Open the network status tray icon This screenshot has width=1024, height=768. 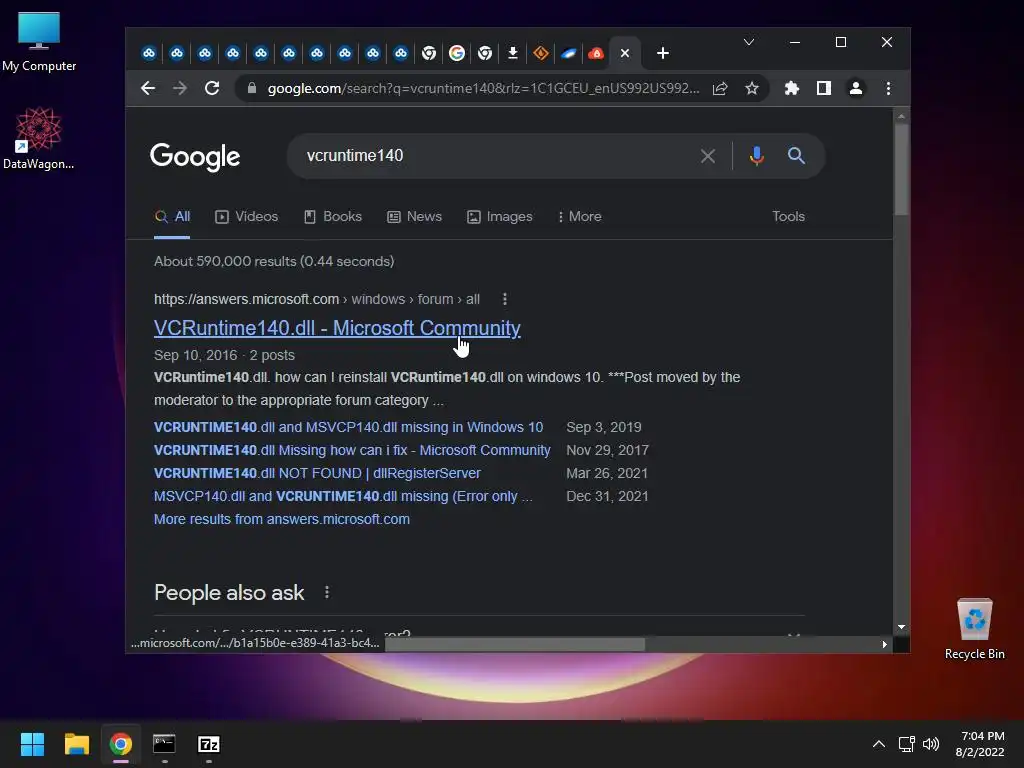point(906,744)
